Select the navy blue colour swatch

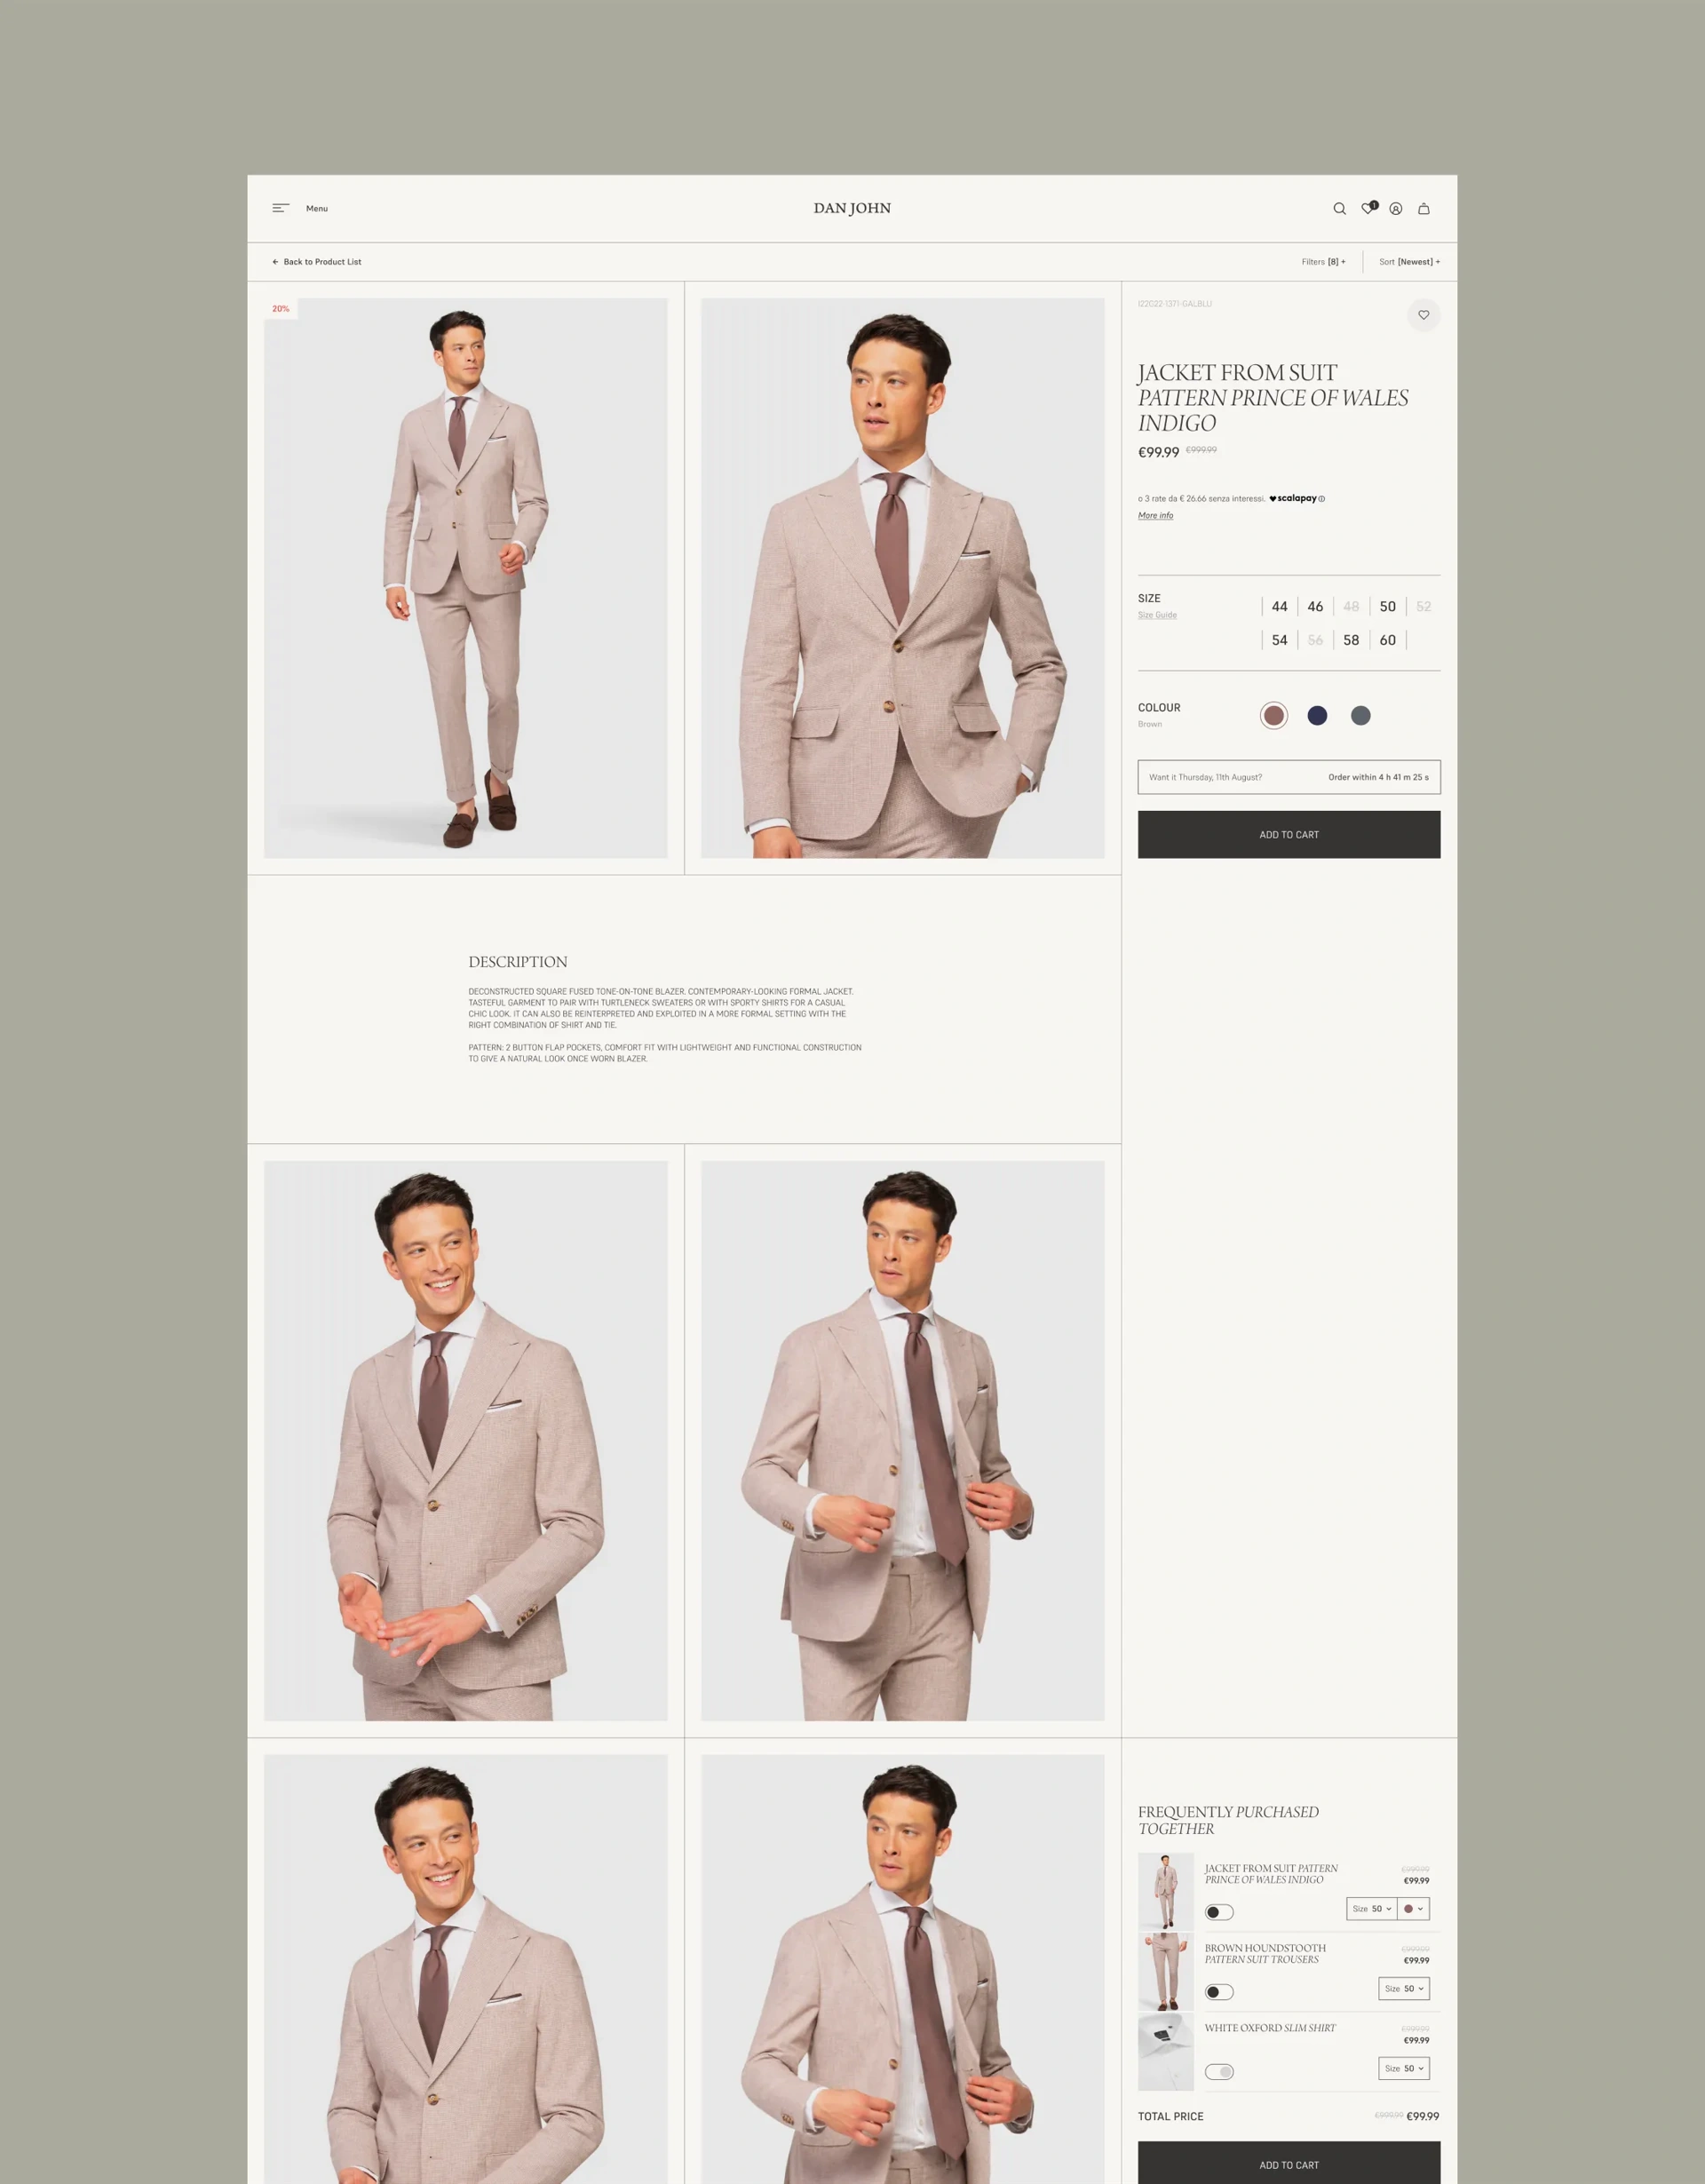pos(1317,715)
